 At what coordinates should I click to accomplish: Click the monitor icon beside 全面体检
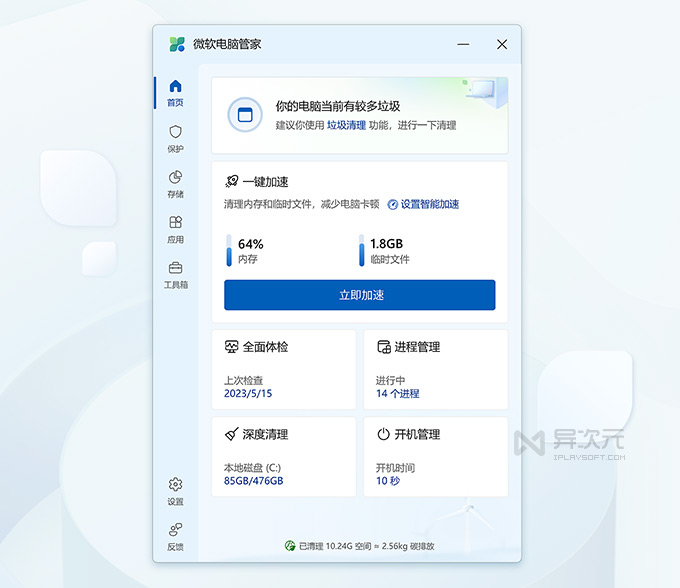(232, 346)
